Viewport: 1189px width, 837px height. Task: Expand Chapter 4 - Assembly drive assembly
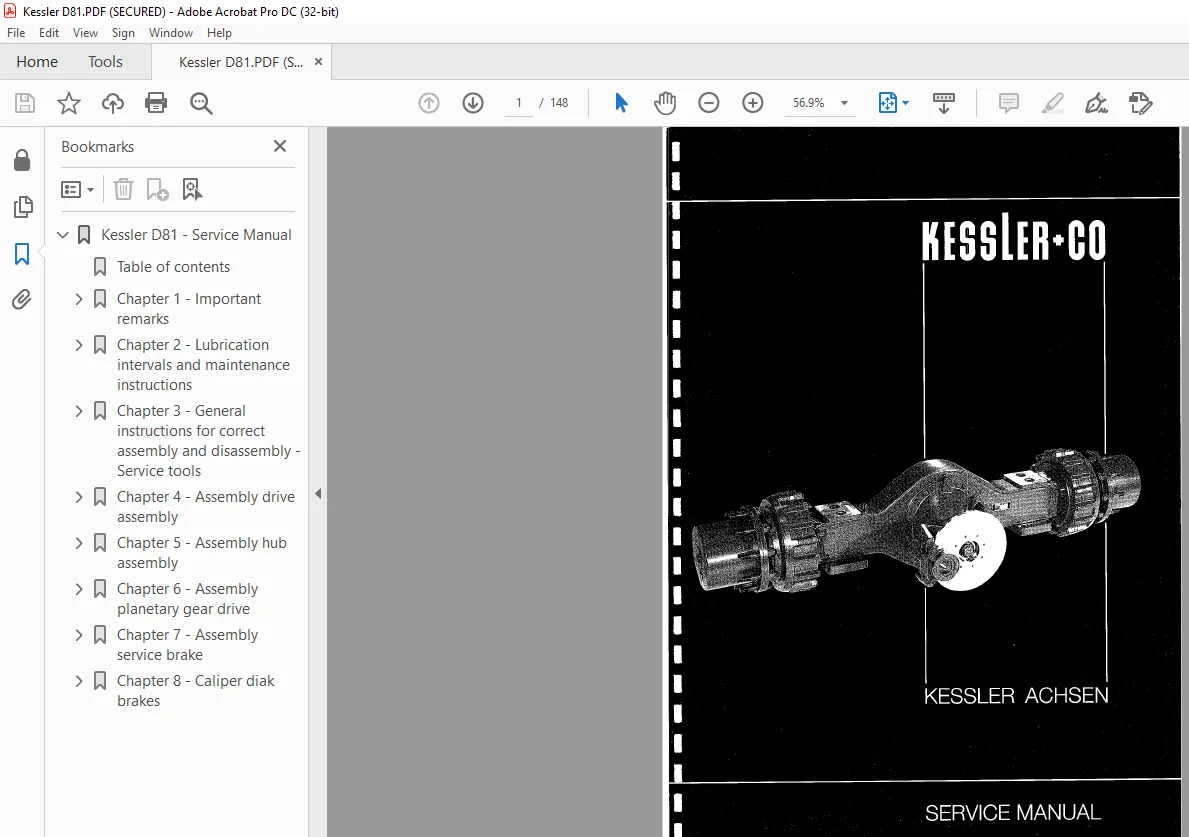[x=79, y=497]
